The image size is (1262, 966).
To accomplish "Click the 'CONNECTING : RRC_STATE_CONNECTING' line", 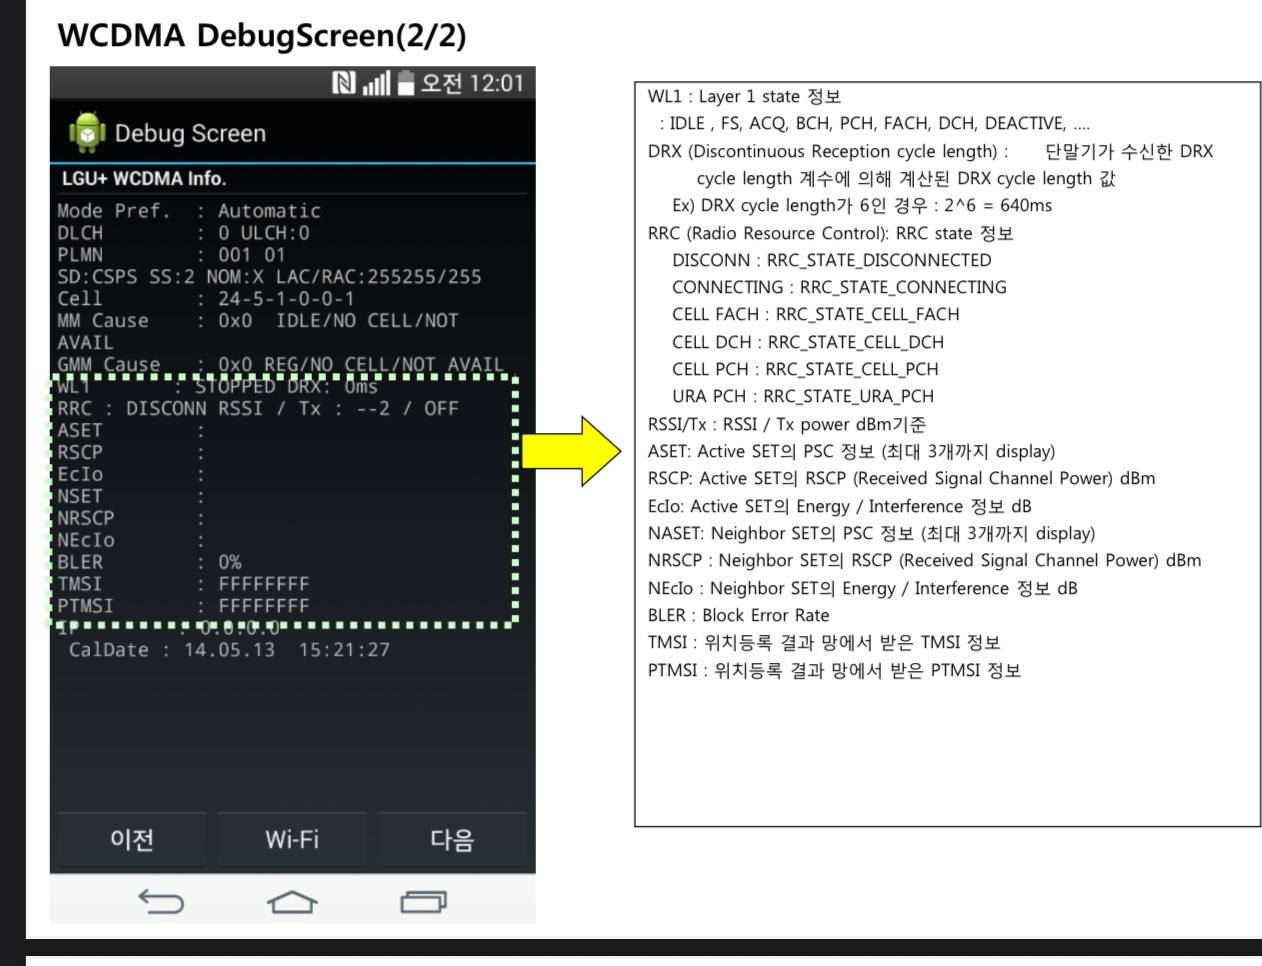I will [839, 287].
